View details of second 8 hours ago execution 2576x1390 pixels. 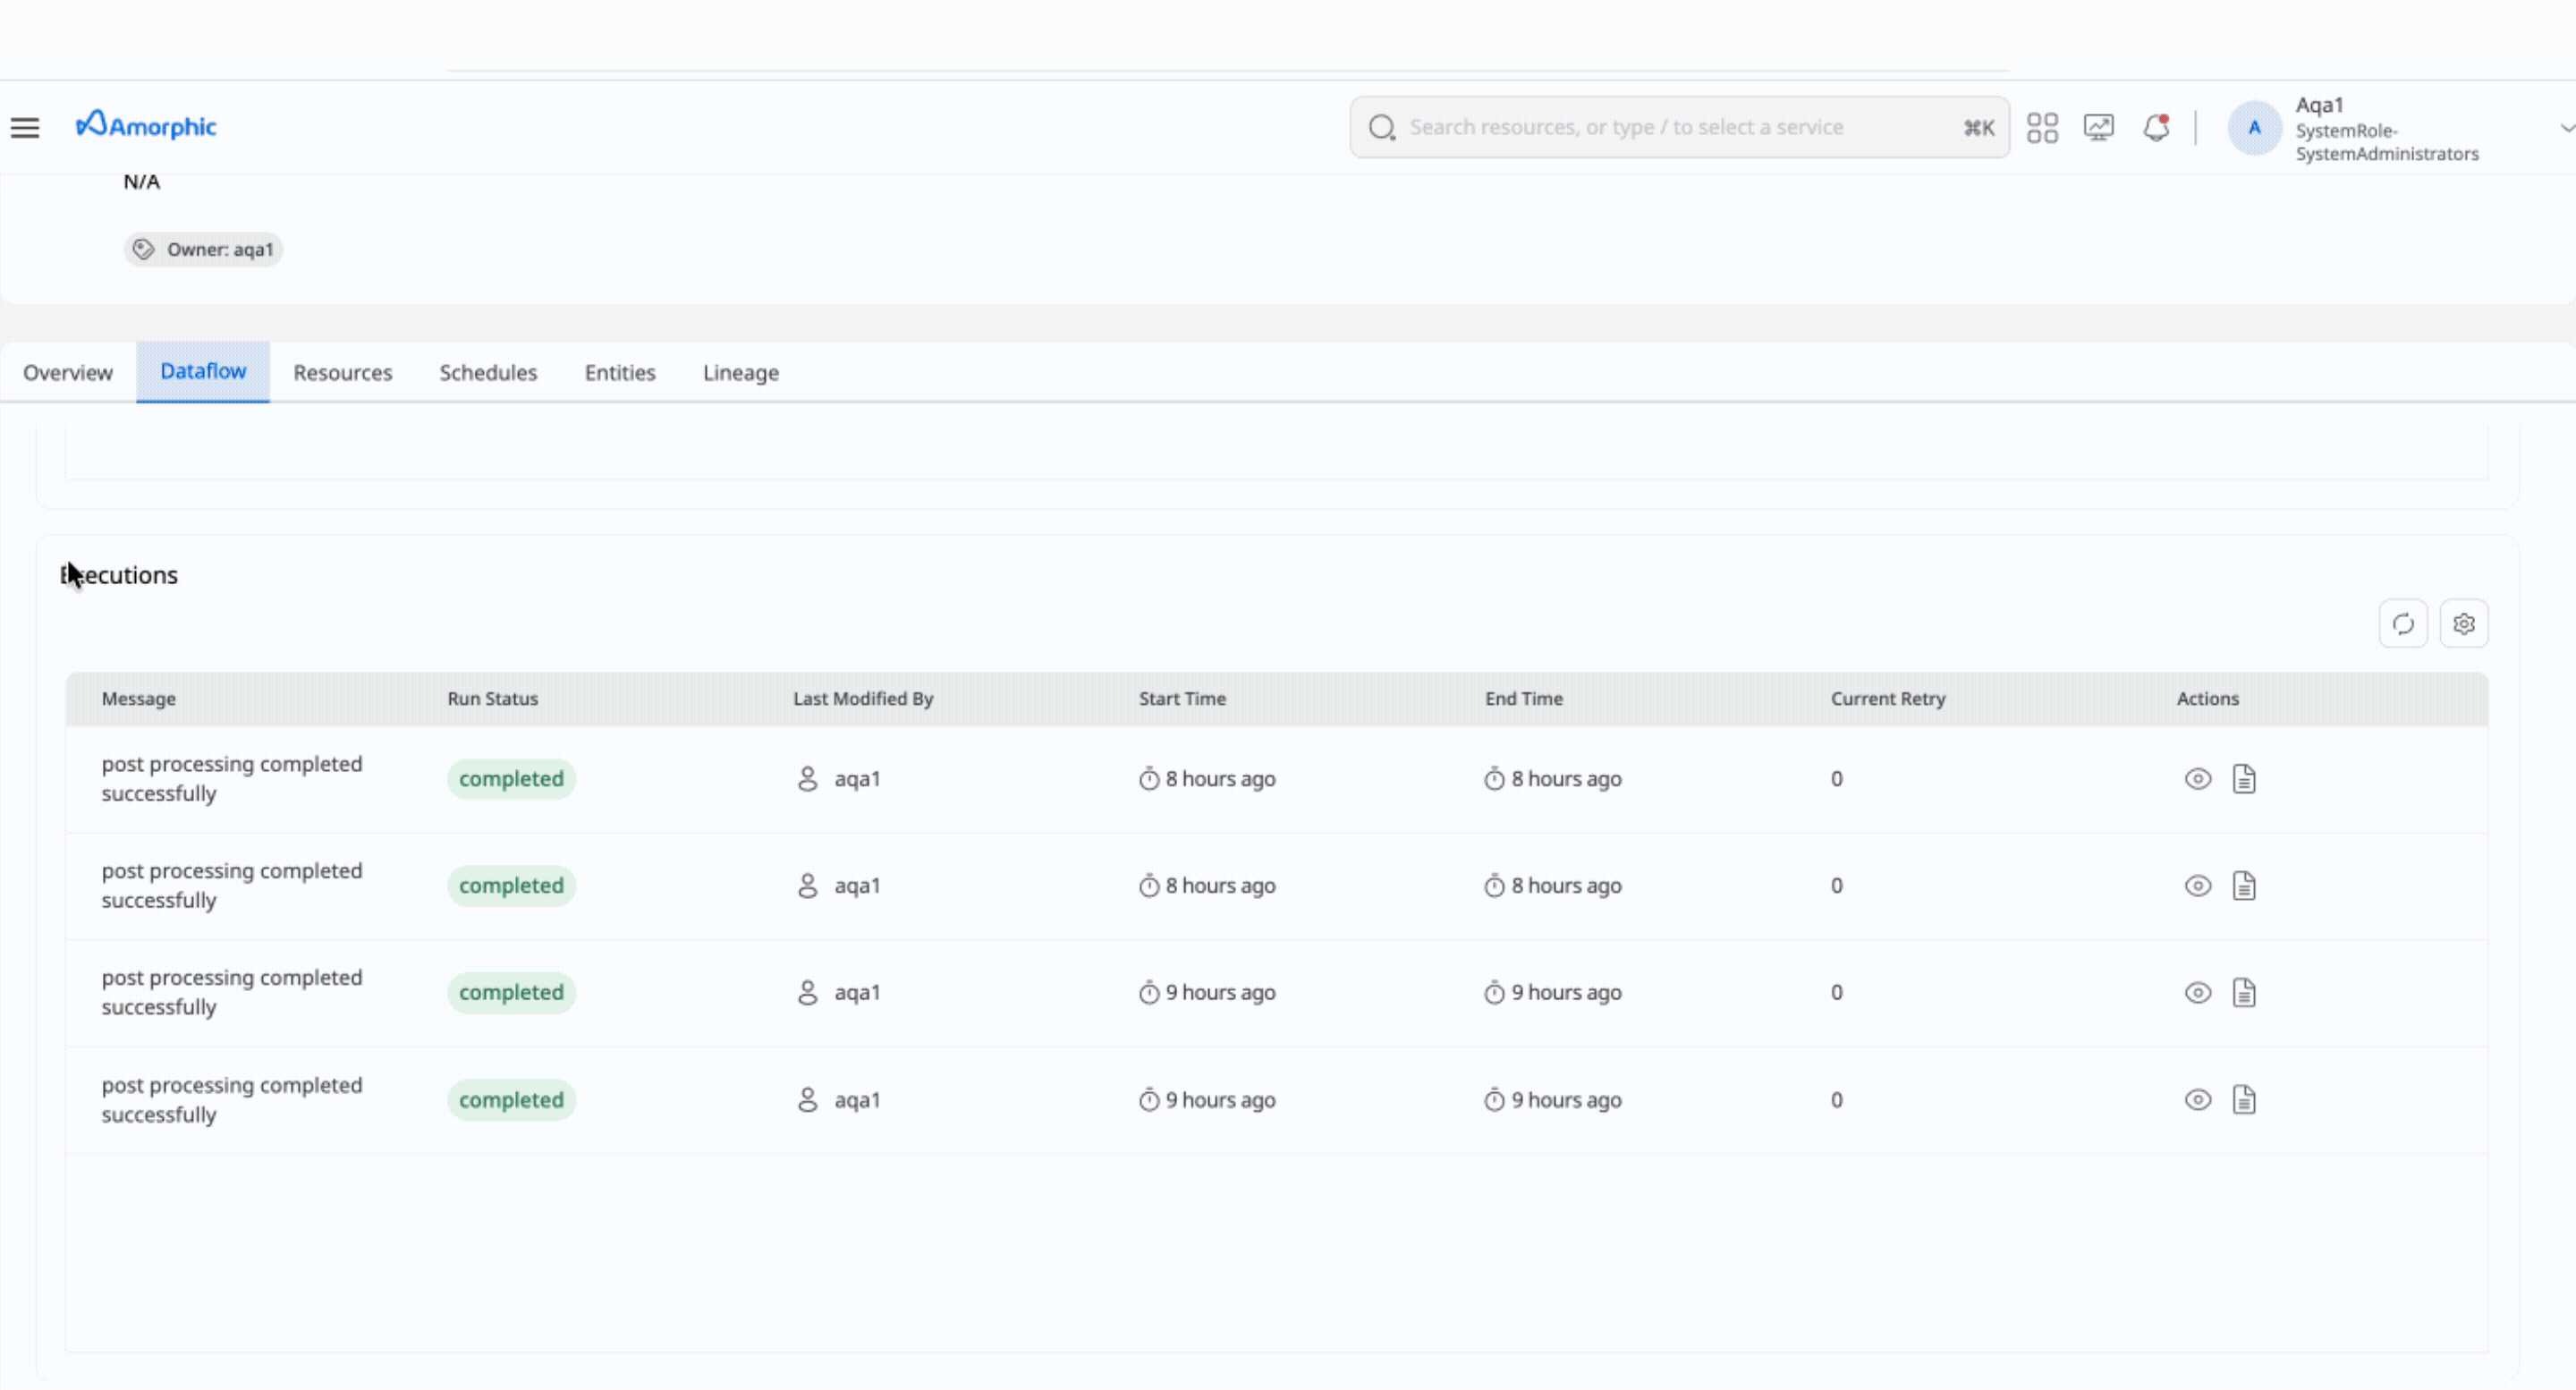[2197, 886]
